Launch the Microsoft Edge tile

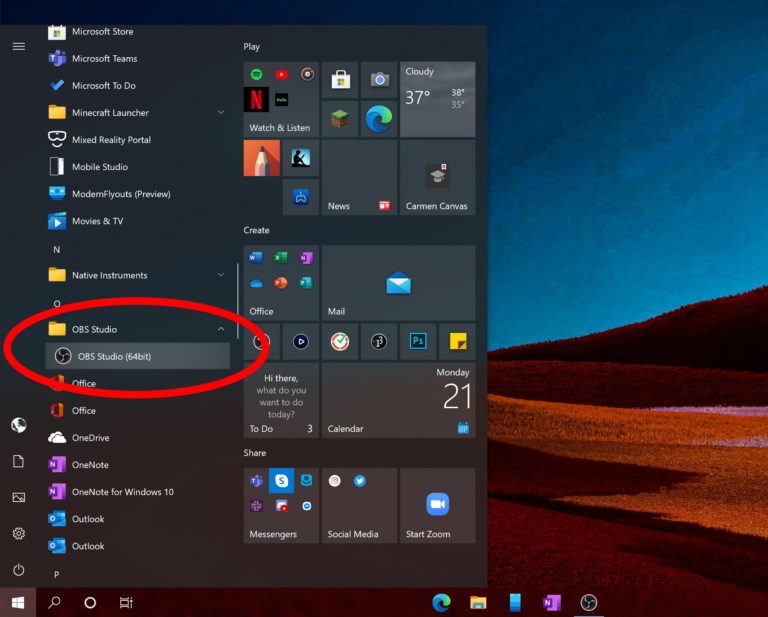[379, 119]
